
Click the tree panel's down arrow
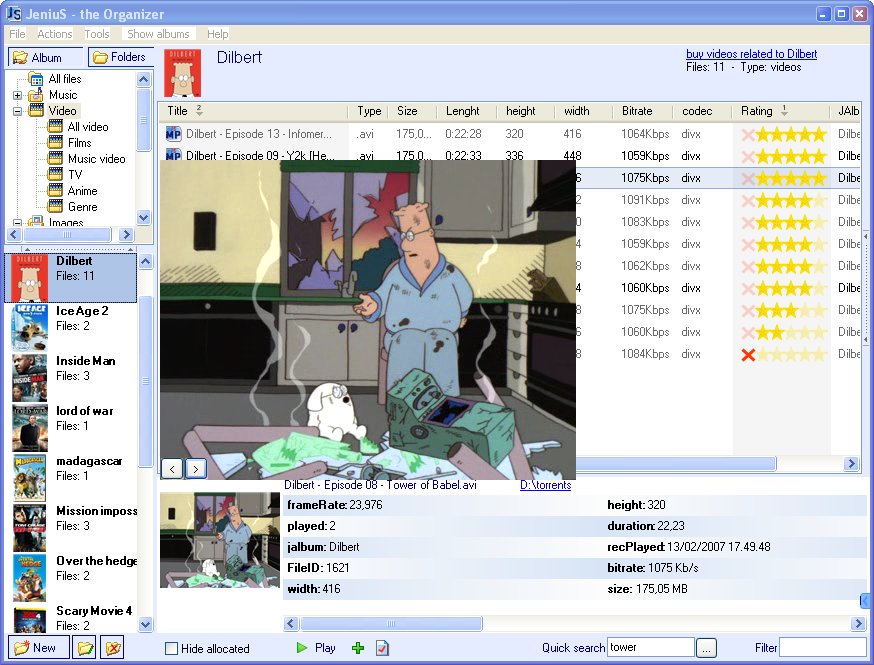(x=144, y=217)
